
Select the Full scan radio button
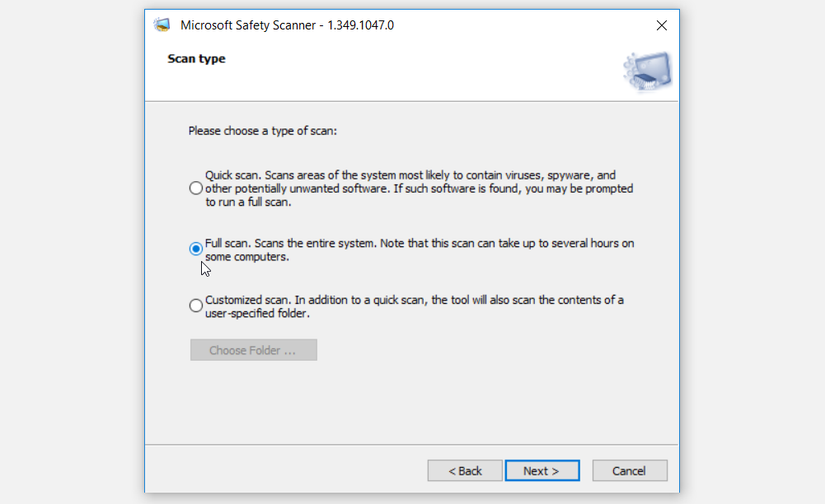click(x=196, y=248)
